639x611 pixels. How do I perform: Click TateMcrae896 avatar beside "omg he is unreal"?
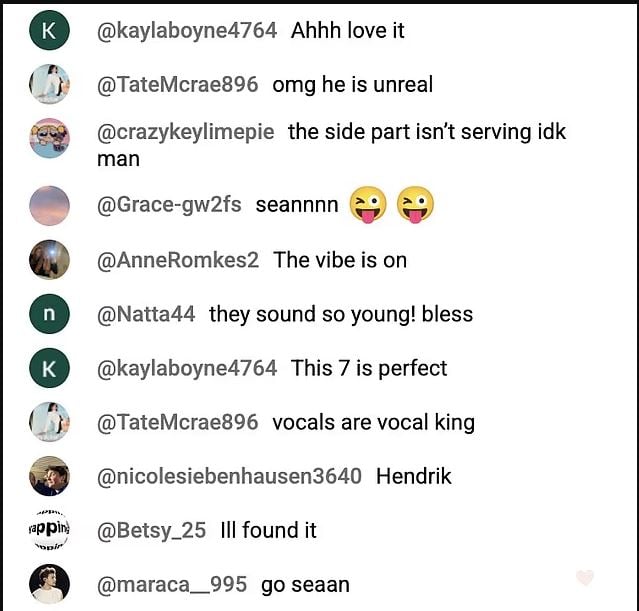49,85
